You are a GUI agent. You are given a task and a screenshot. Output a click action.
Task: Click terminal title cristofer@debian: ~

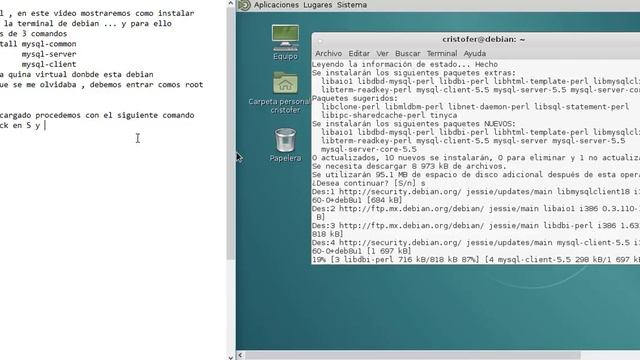pos(483,40)
